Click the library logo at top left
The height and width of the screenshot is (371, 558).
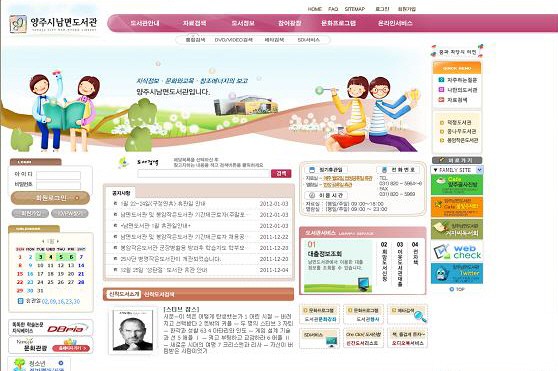tap(53, 24)
